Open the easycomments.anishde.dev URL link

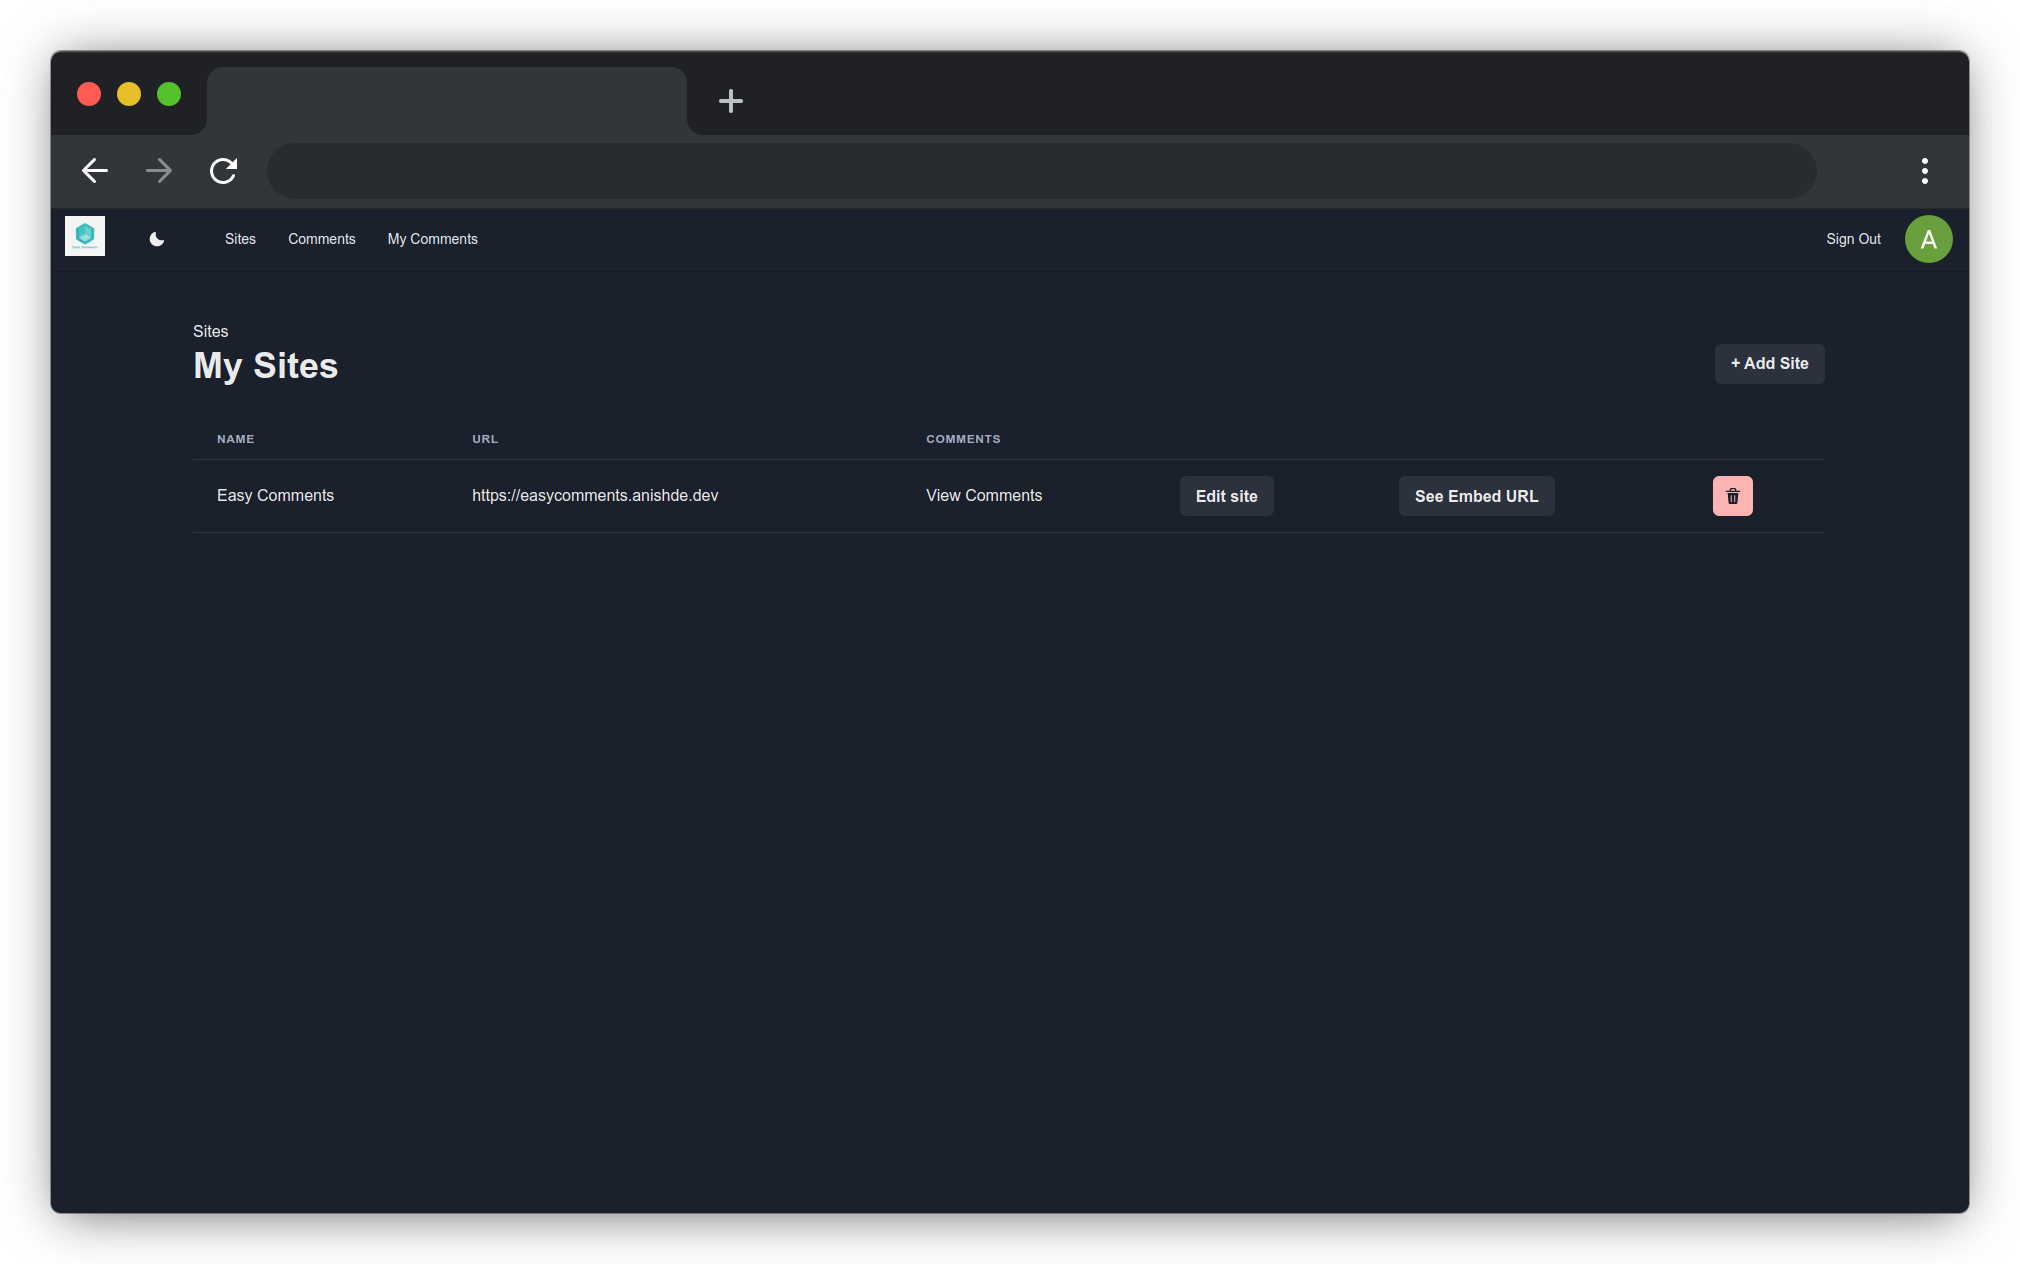point(595,496)
